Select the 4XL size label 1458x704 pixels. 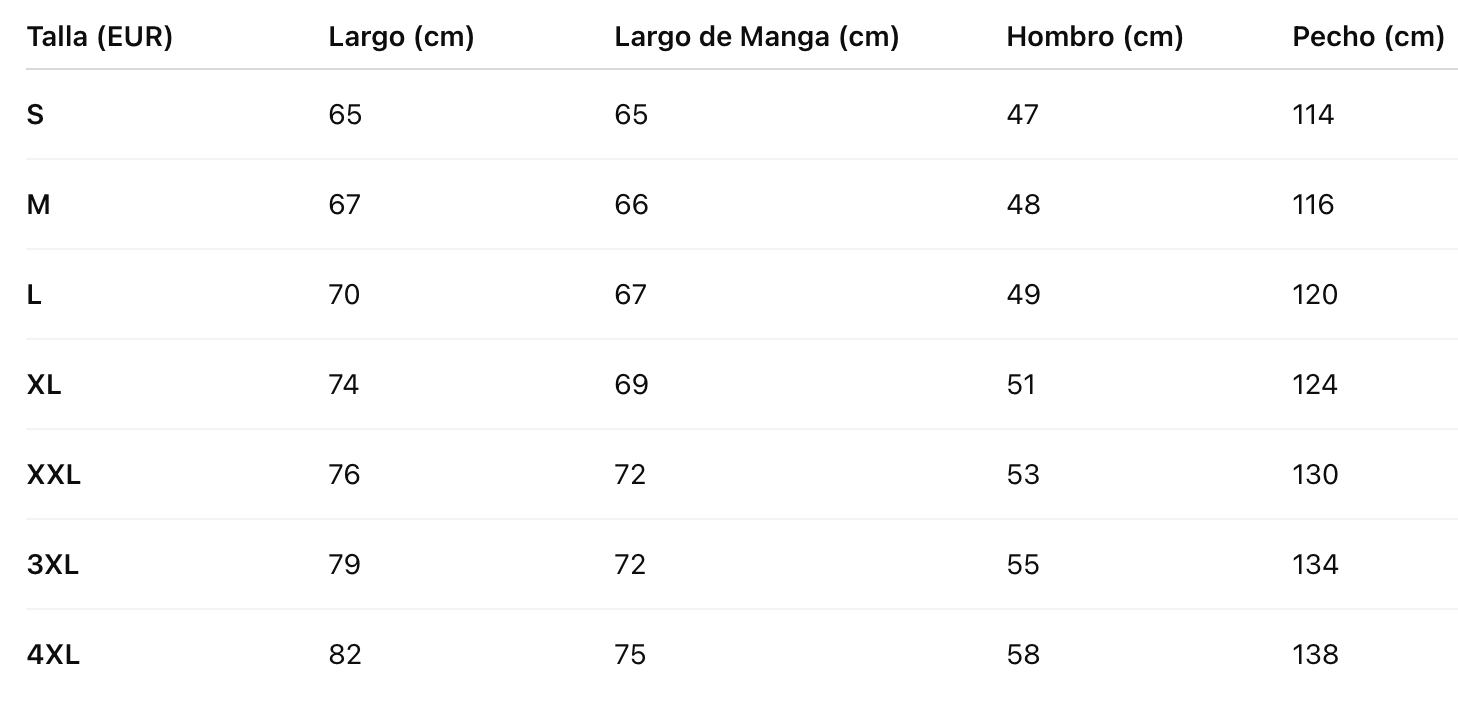coord(53,655)
